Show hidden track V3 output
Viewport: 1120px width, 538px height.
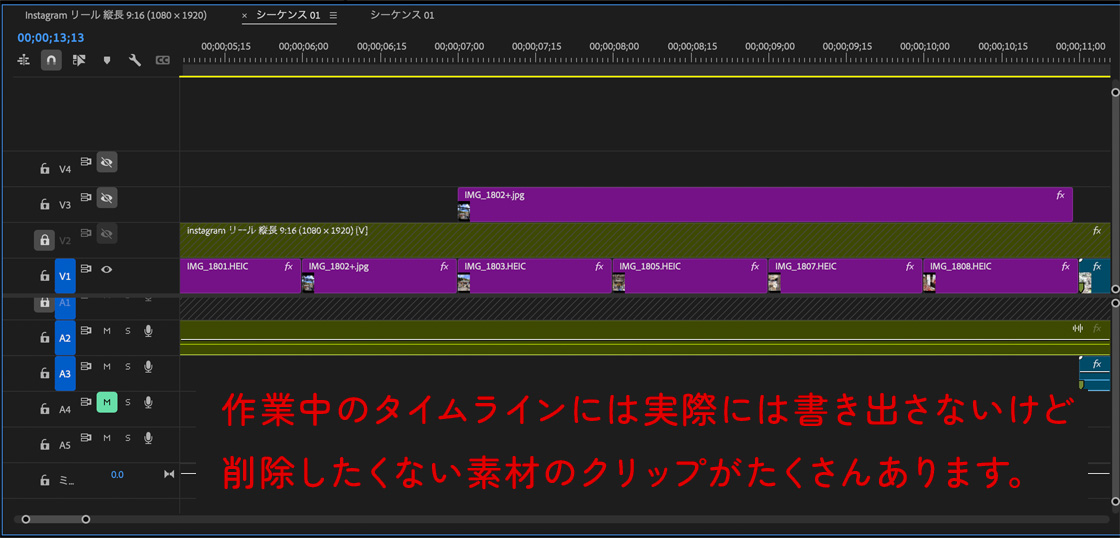[106, 197]
